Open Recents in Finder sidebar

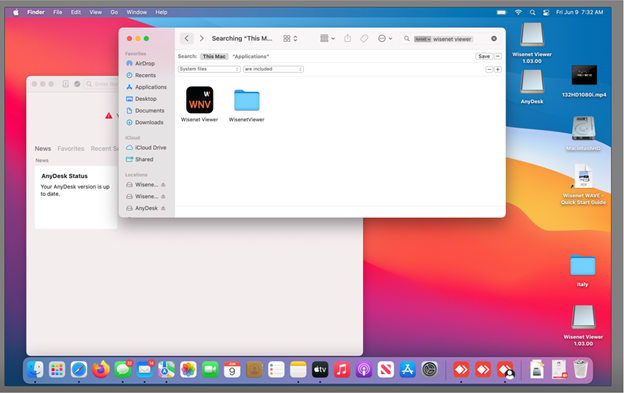[x=145, y=75]
